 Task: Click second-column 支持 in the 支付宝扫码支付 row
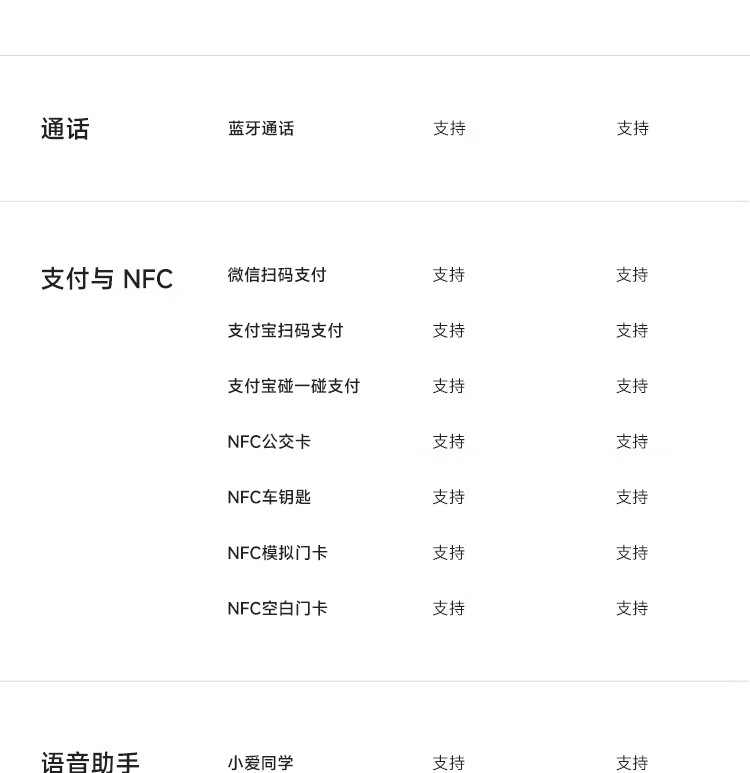(632, 331)
